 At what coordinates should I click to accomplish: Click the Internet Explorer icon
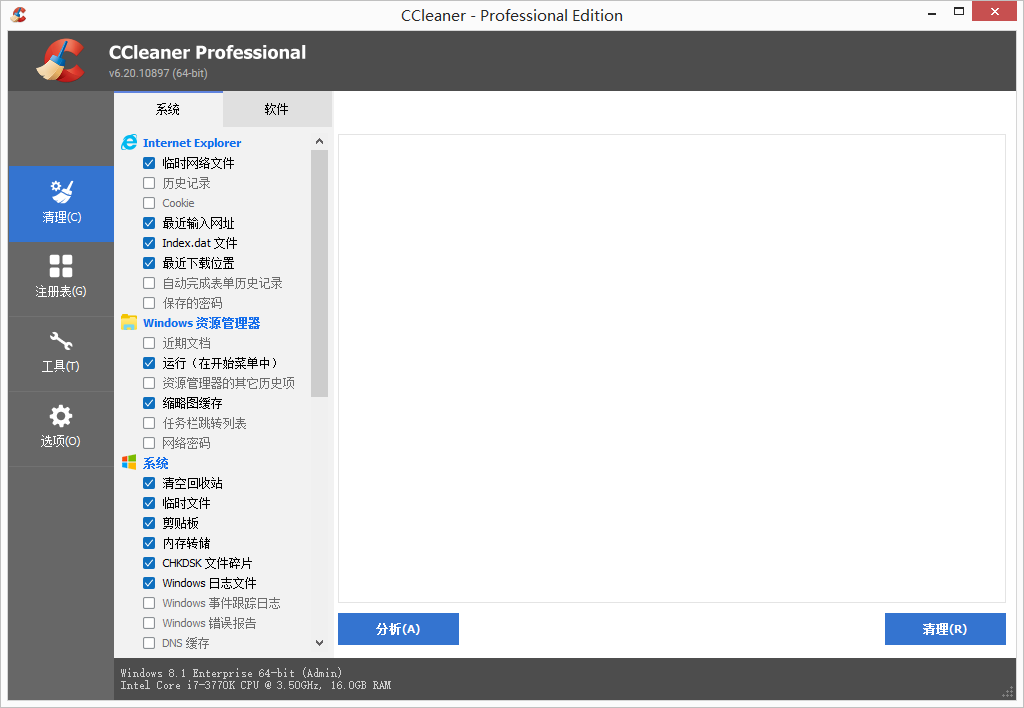[129, 142]
